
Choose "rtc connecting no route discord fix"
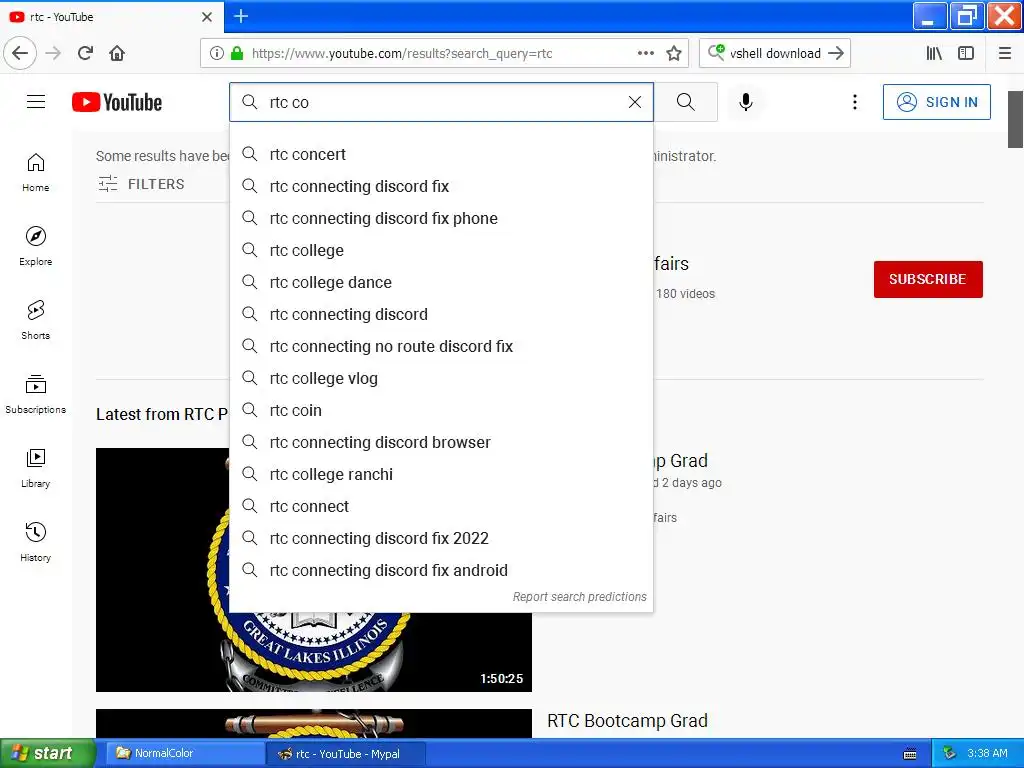click(x=441, y=346)
